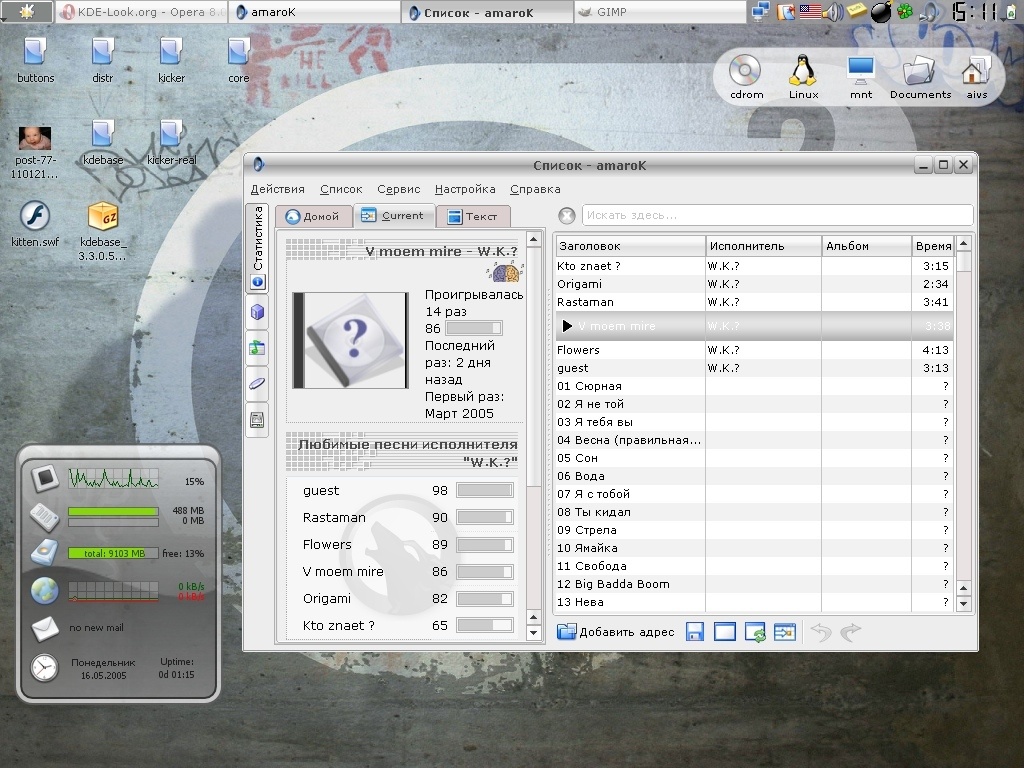
Task: Click guest in favorite songs list
Action: 321,490
